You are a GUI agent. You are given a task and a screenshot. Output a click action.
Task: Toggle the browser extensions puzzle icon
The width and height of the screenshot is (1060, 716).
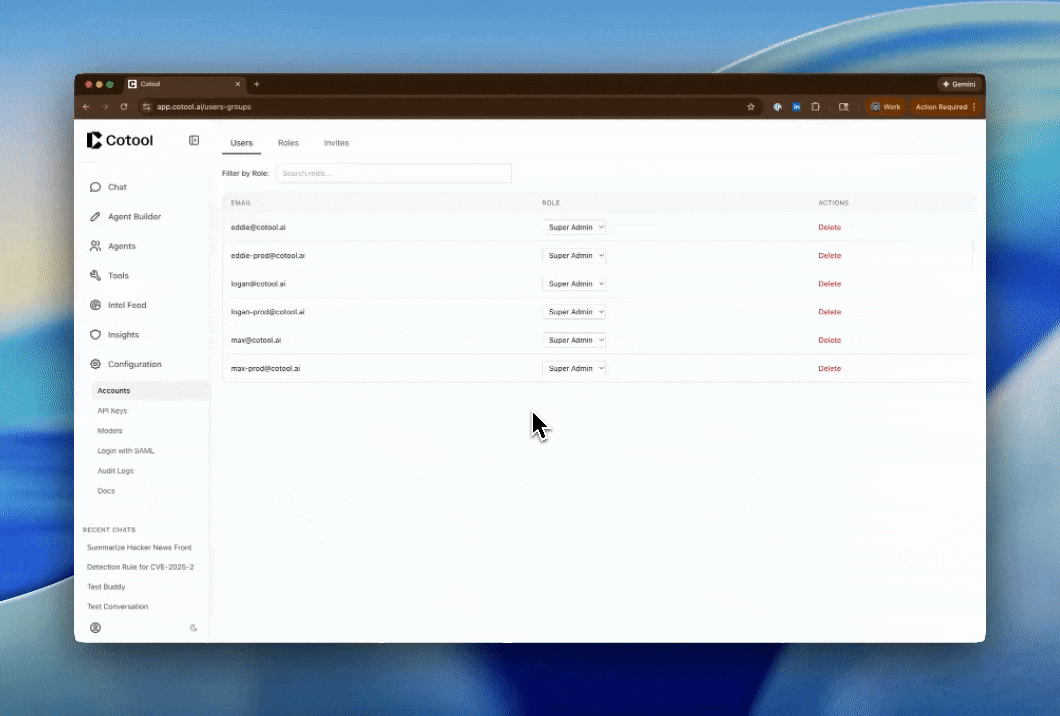coord(815,107)
